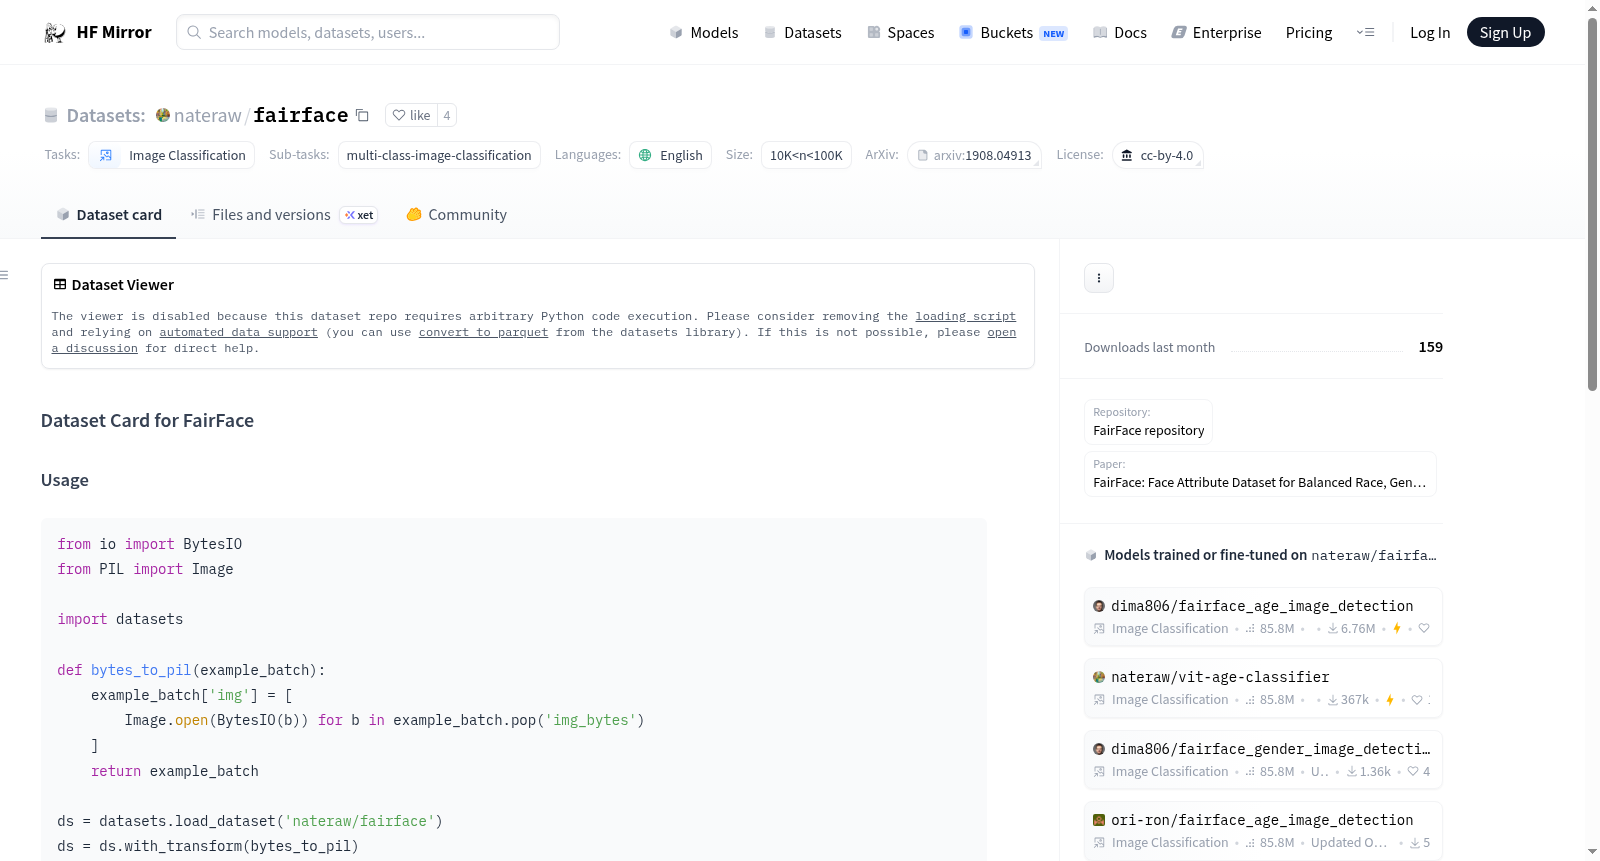Image resolution: width=1600 pixels, height=861 pixels.
Task: Select the English language tag
Action: pyautogui.click(x=670, y=155)
